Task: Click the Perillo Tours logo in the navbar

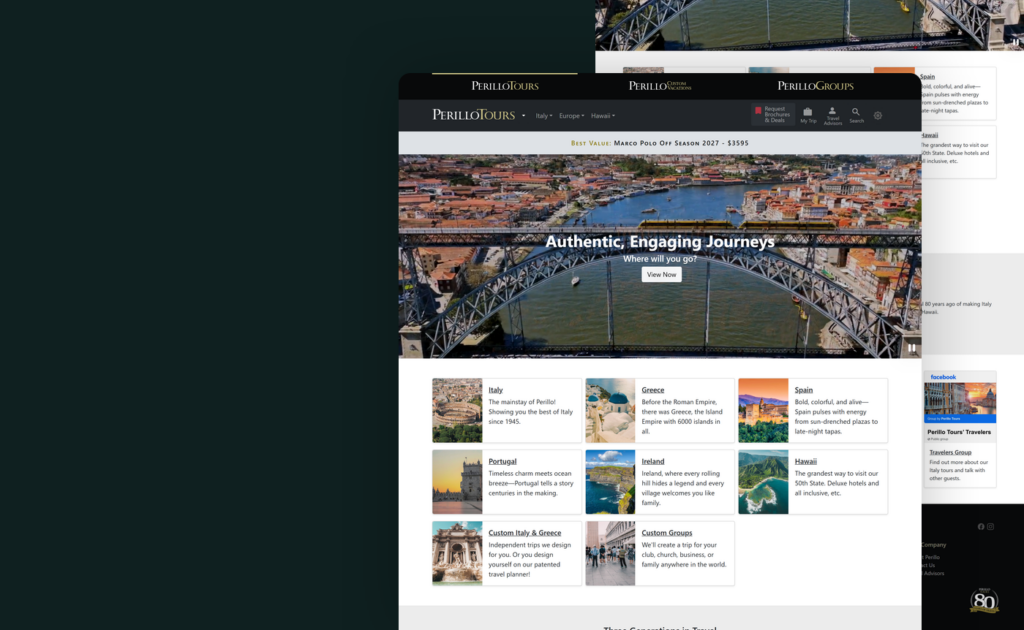Action: [x=473, y=115]
